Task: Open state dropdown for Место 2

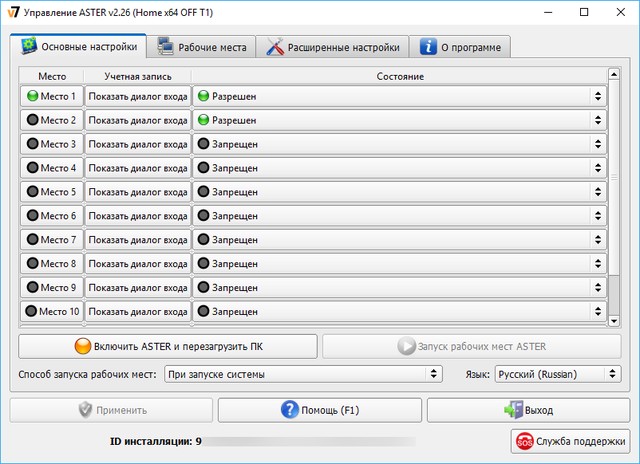Action: pos(400,120)
